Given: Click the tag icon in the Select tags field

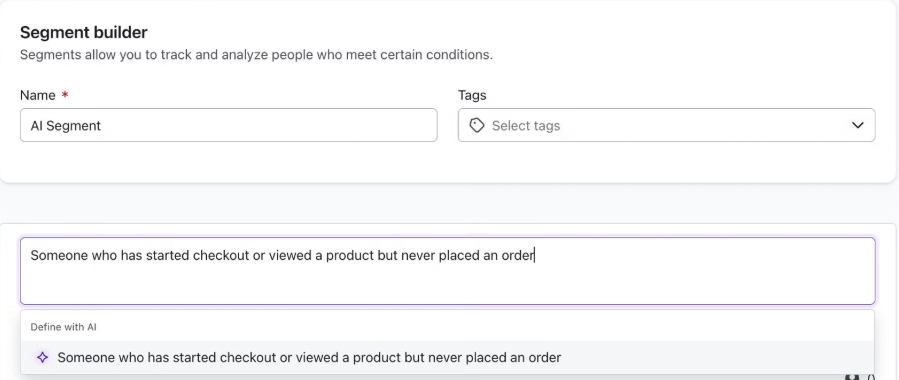Looking at the screenshot, I should (x=476, y=126).
